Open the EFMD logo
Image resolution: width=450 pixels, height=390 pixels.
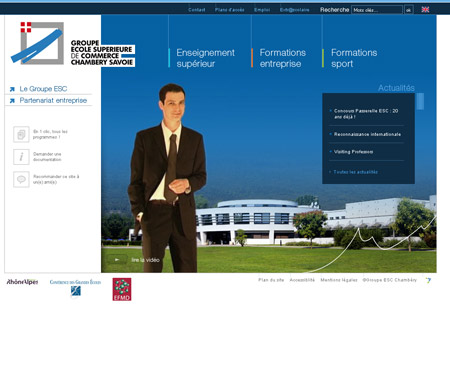(x=122, y=289)
